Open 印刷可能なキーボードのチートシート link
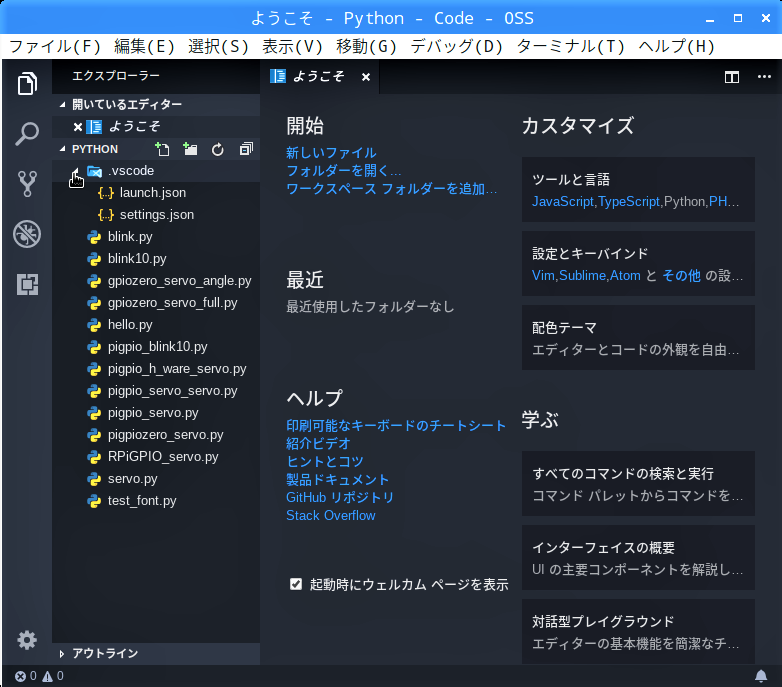This screenshot has width=782, height=687. [396, 425]
